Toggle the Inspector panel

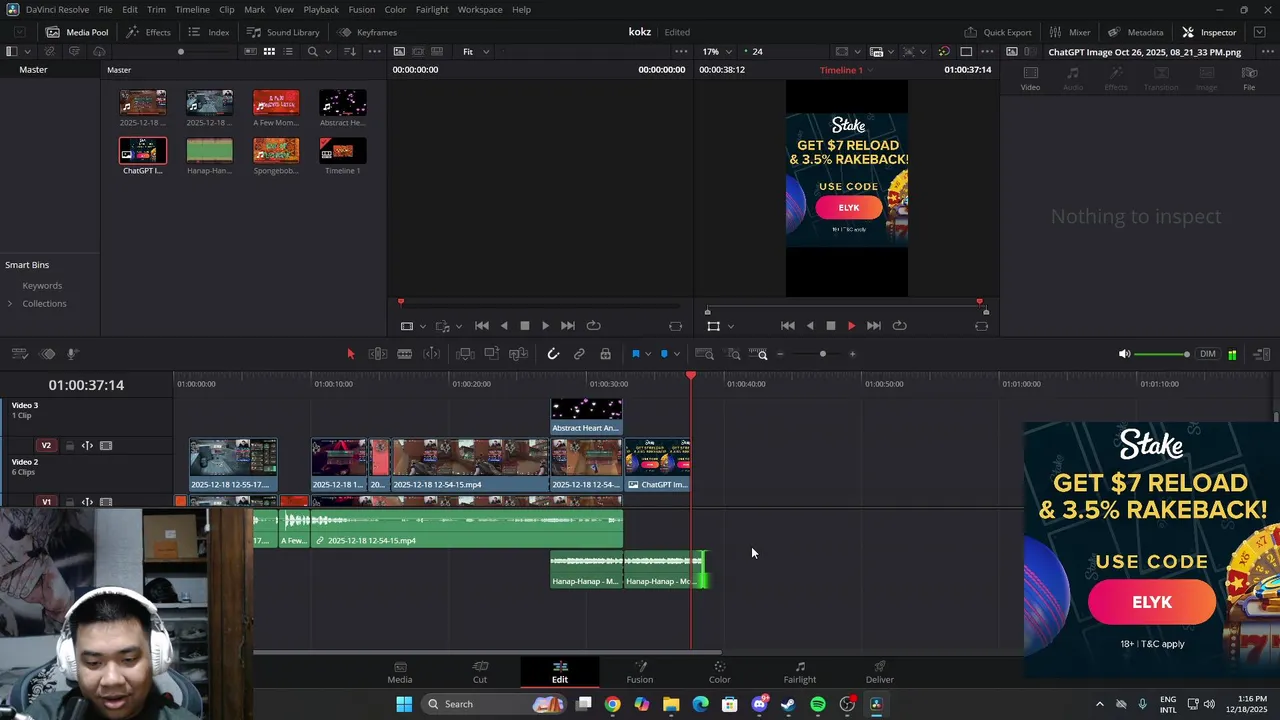pyautogui.click(x=1209, y=32)
